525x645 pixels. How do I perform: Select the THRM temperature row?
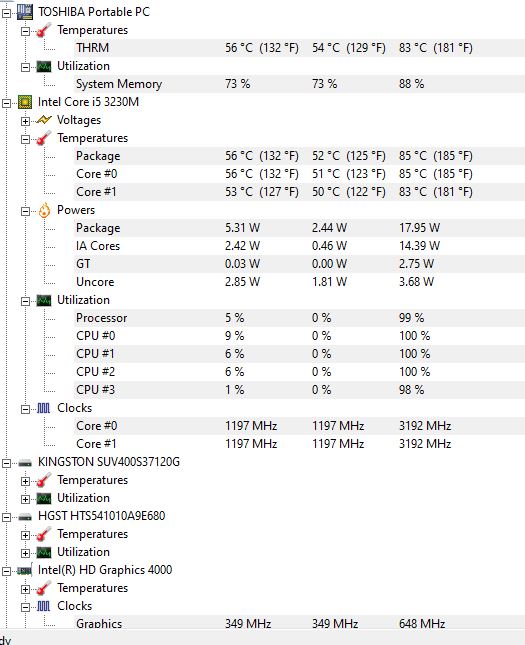click(x=300, y=48)
